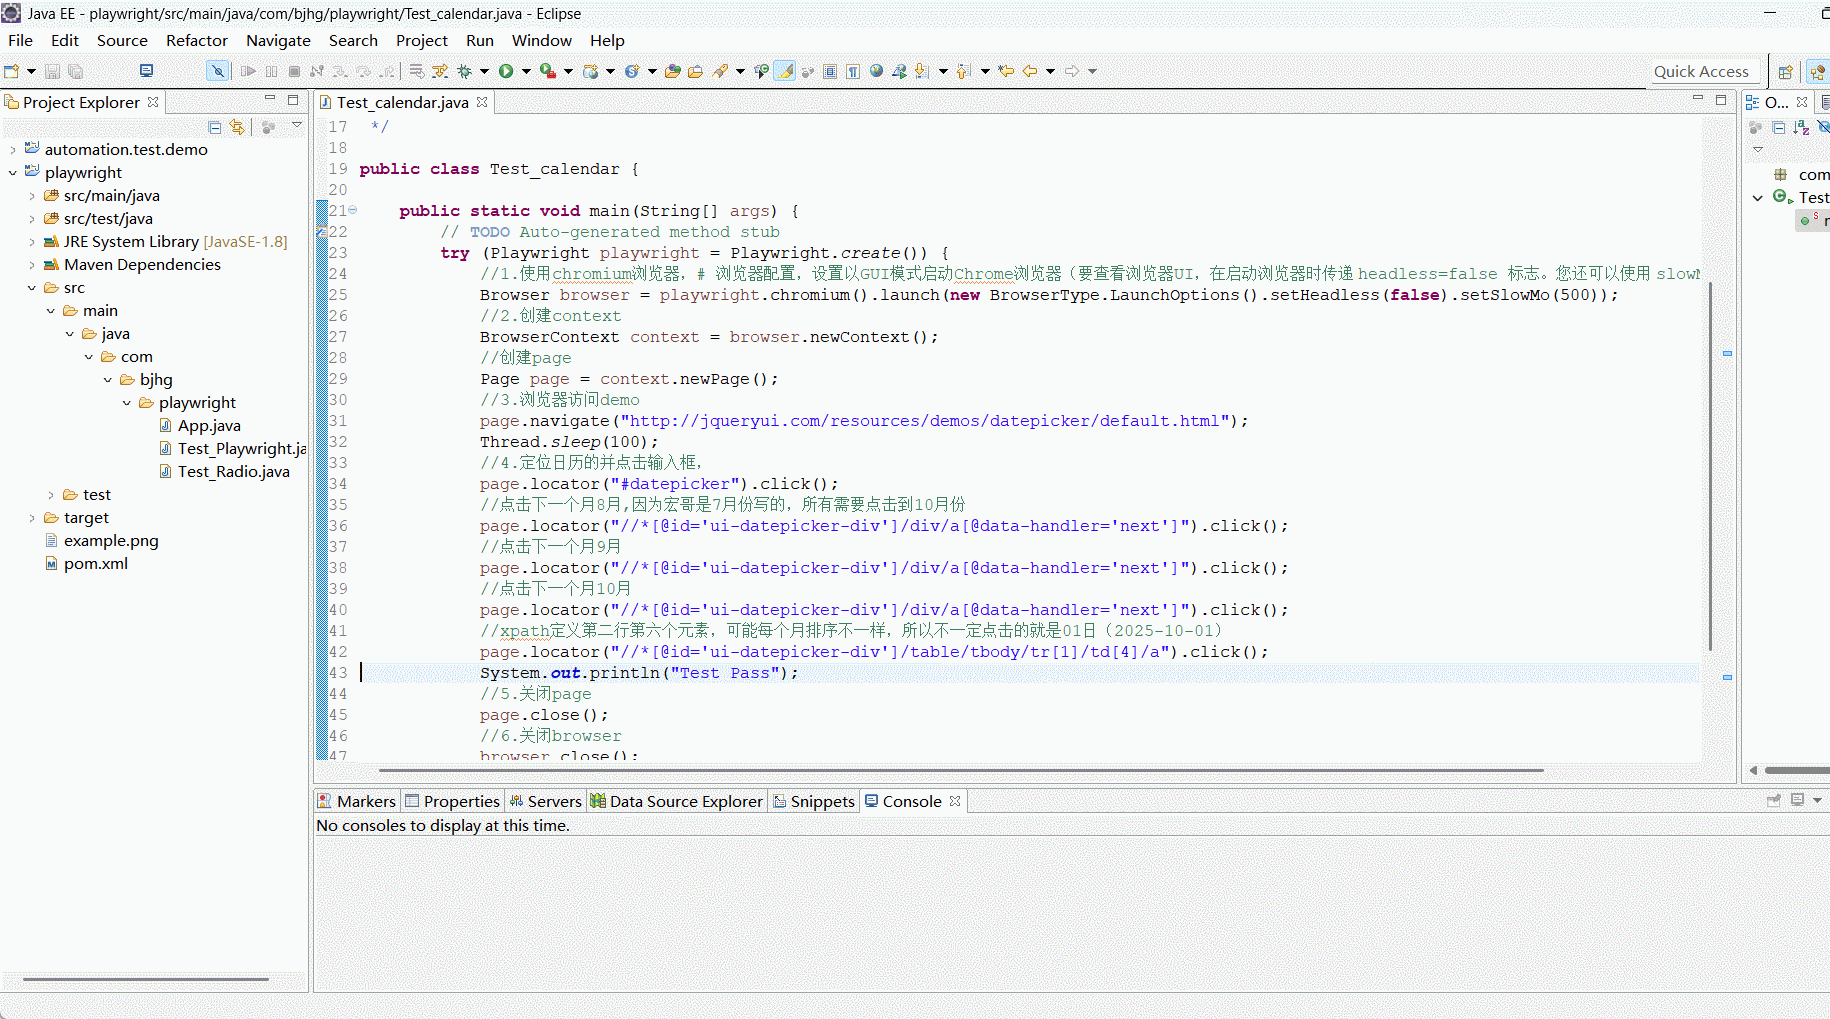Viewport: 1830px width, 1019px height.
Task: Expand Maven Dependencies node
Action: (32, 265)
